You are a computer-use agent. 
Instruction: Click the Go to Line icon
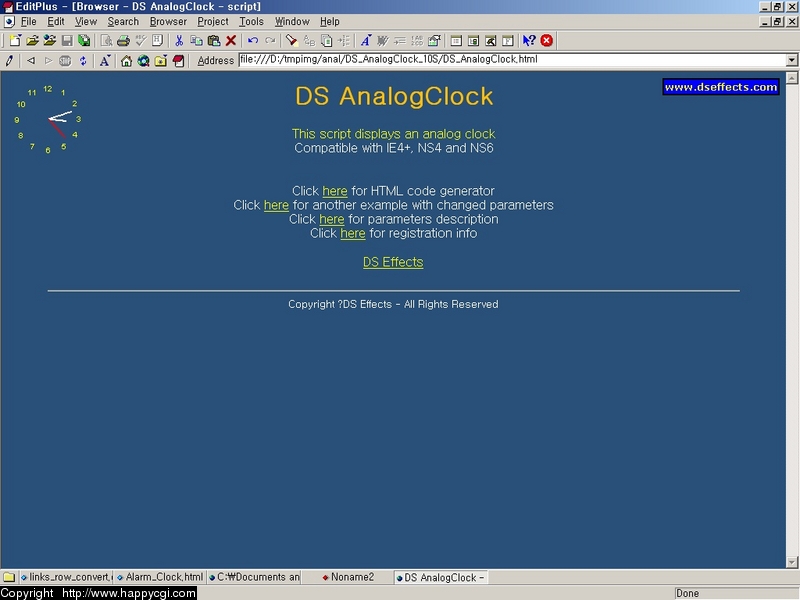[344, 41]
